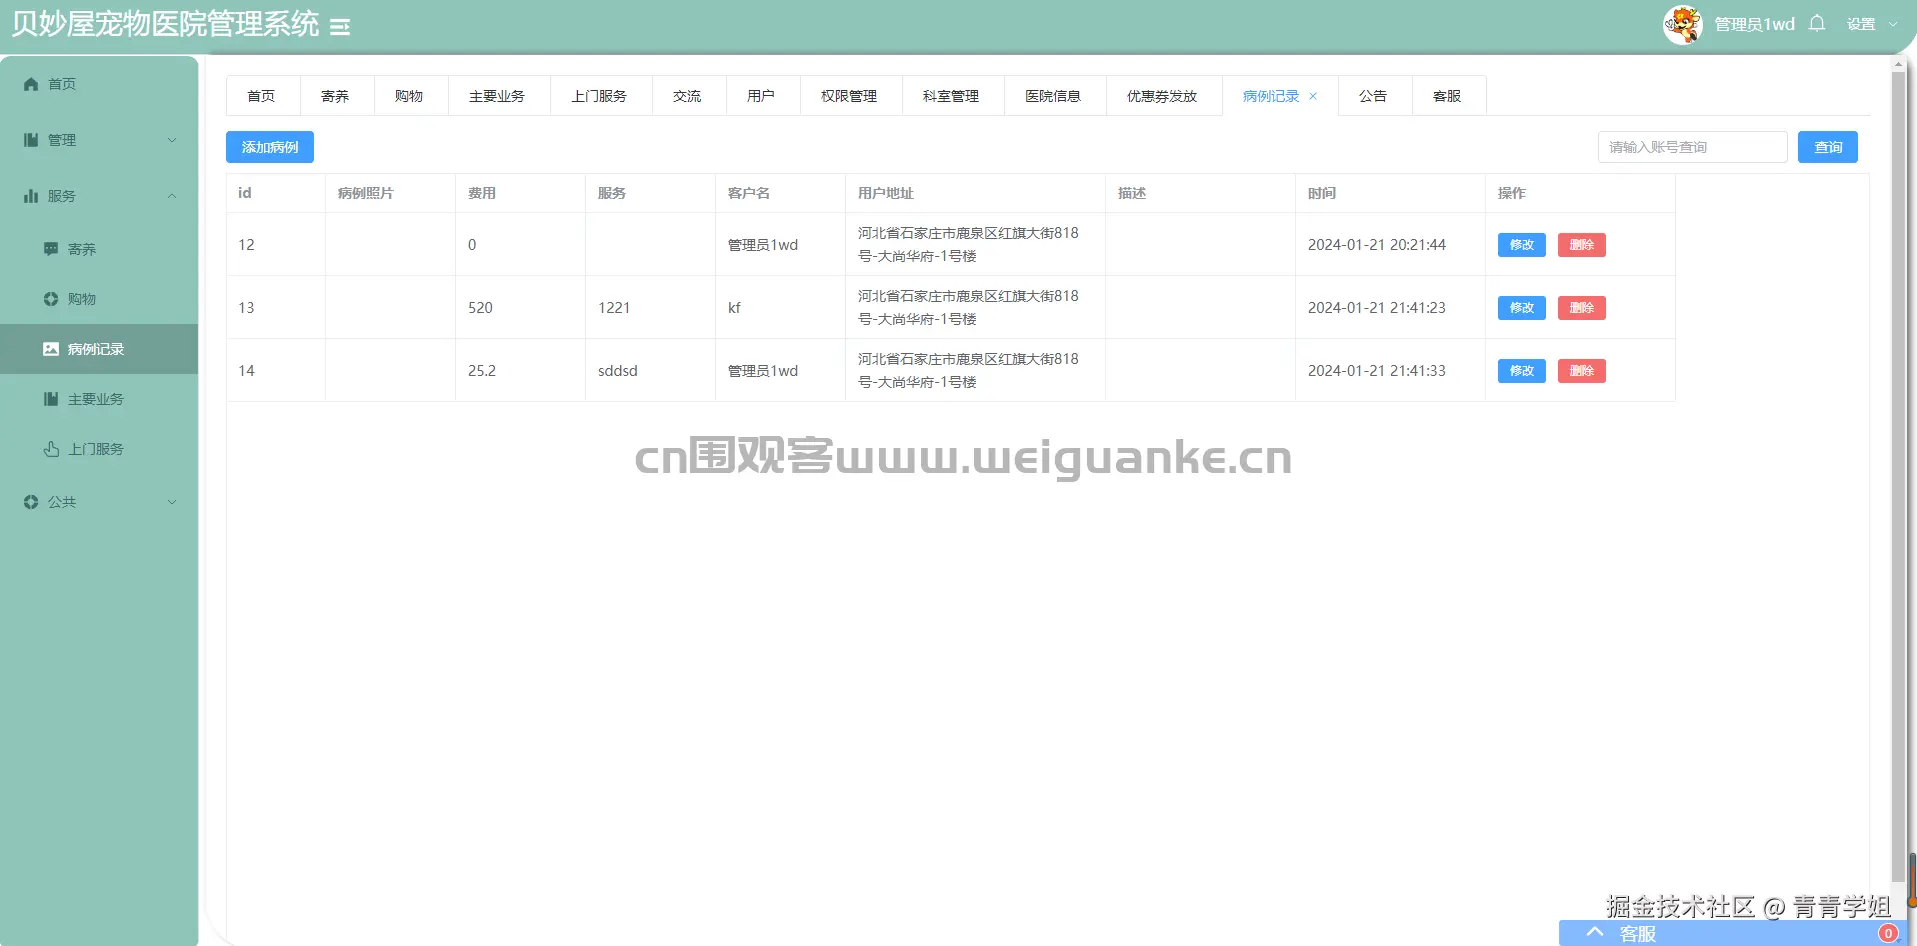Open the 设置 dropdown at top right
Screen dimensions: 1917x946
1868,23
